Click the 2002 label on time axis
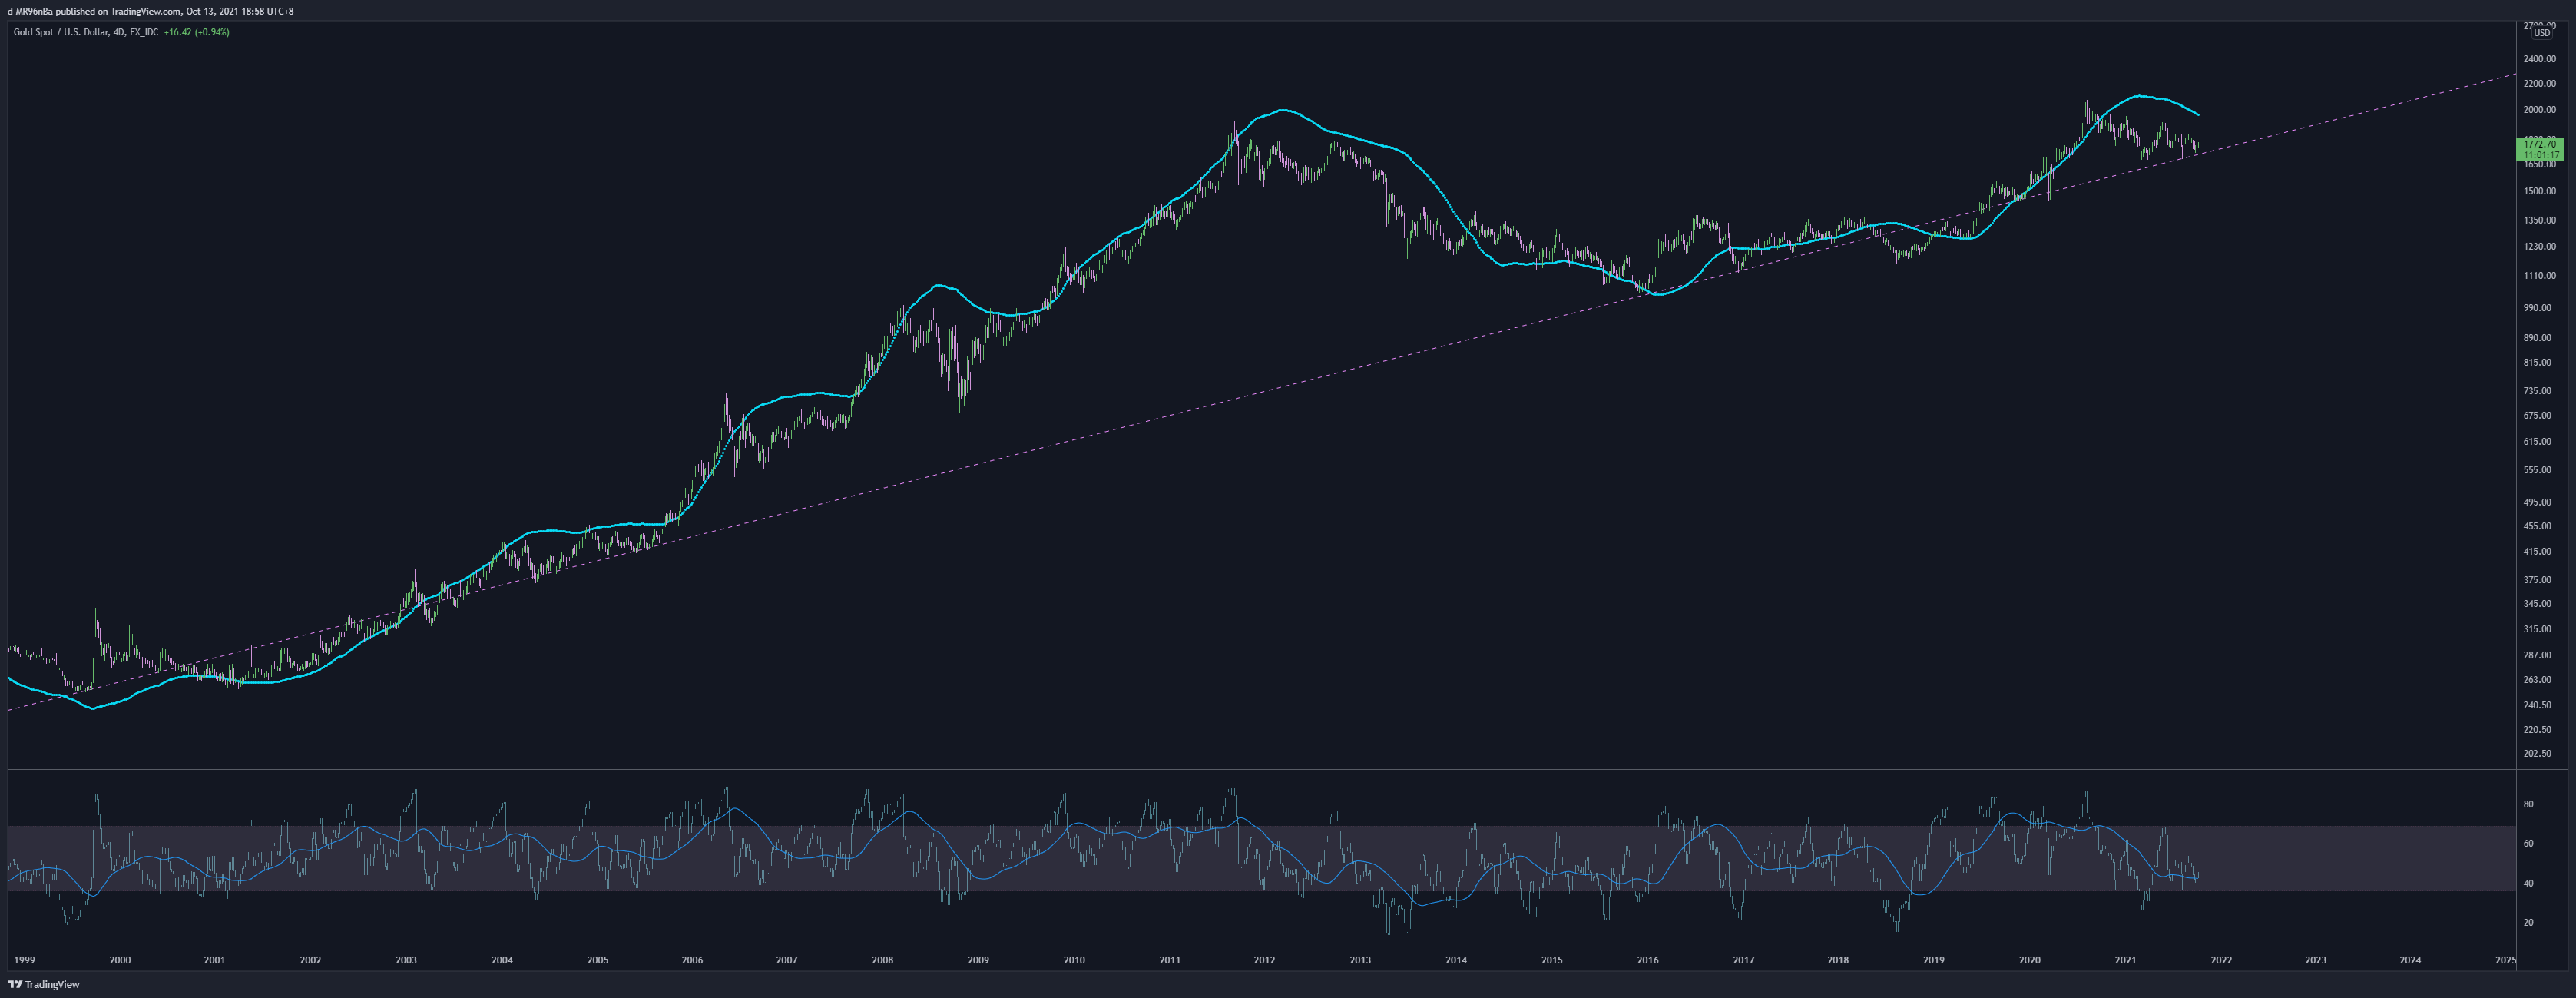Image resolution: width=2576 pixels, height=998 pixels. (311, 961)
